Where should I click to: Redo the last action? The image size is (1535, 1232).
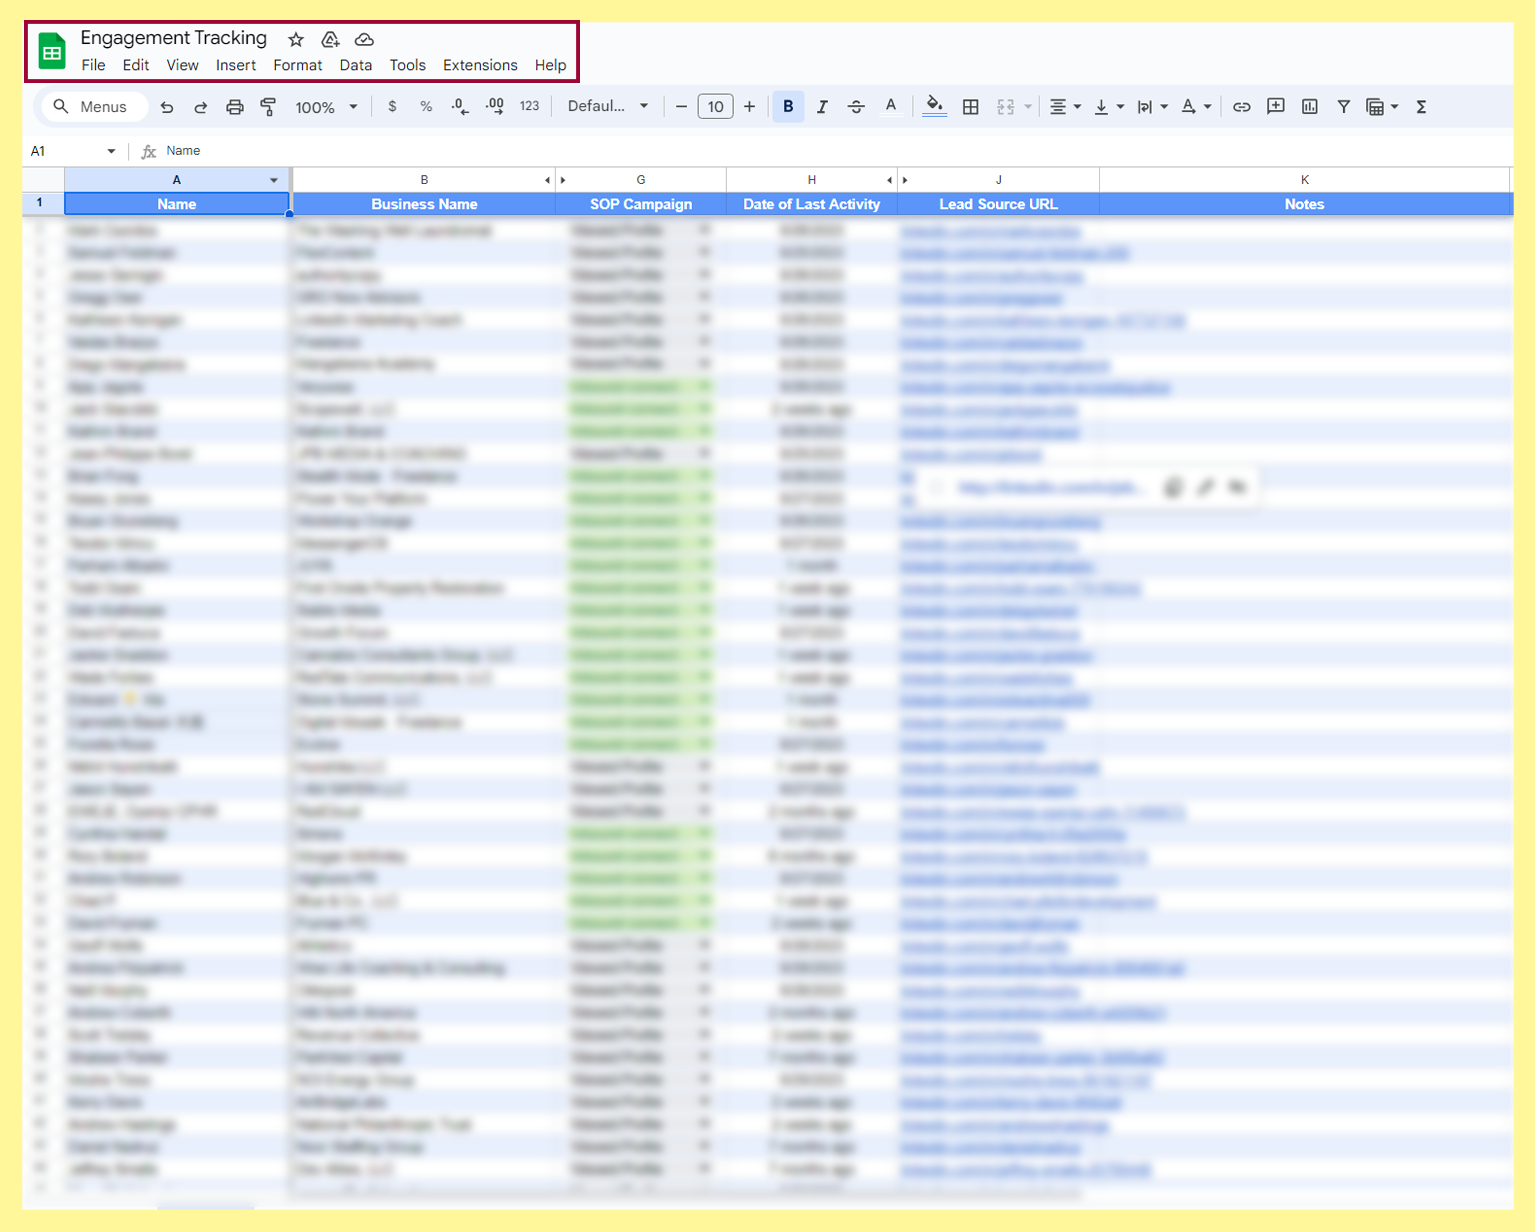tap(200, 107)
